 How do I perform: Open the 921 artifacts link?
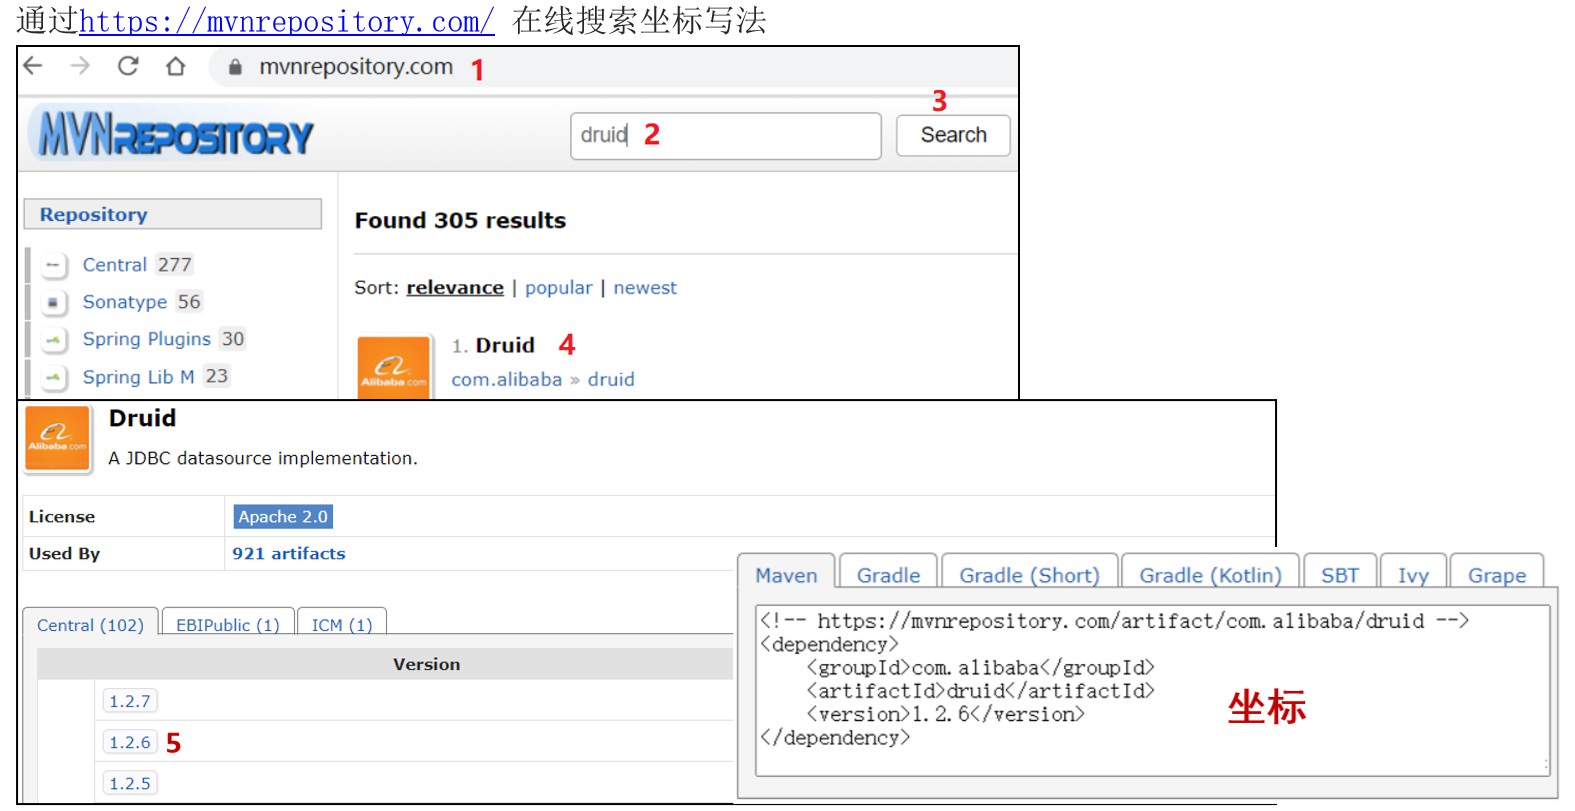289,554
